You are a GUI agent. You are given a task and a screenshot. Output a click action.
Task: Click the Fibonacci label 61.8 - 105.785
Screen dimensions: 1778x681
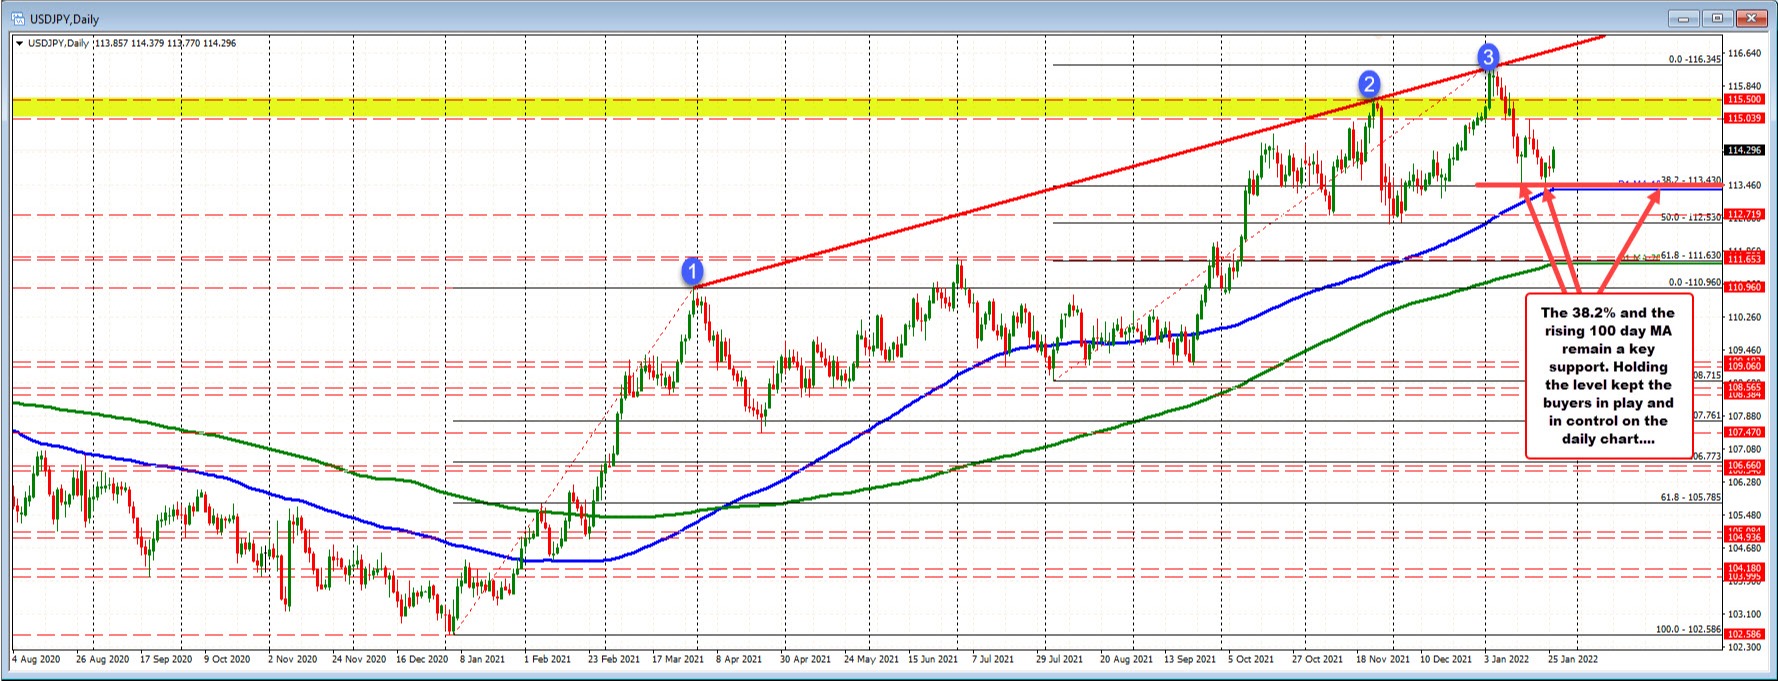pos(1691,497)
